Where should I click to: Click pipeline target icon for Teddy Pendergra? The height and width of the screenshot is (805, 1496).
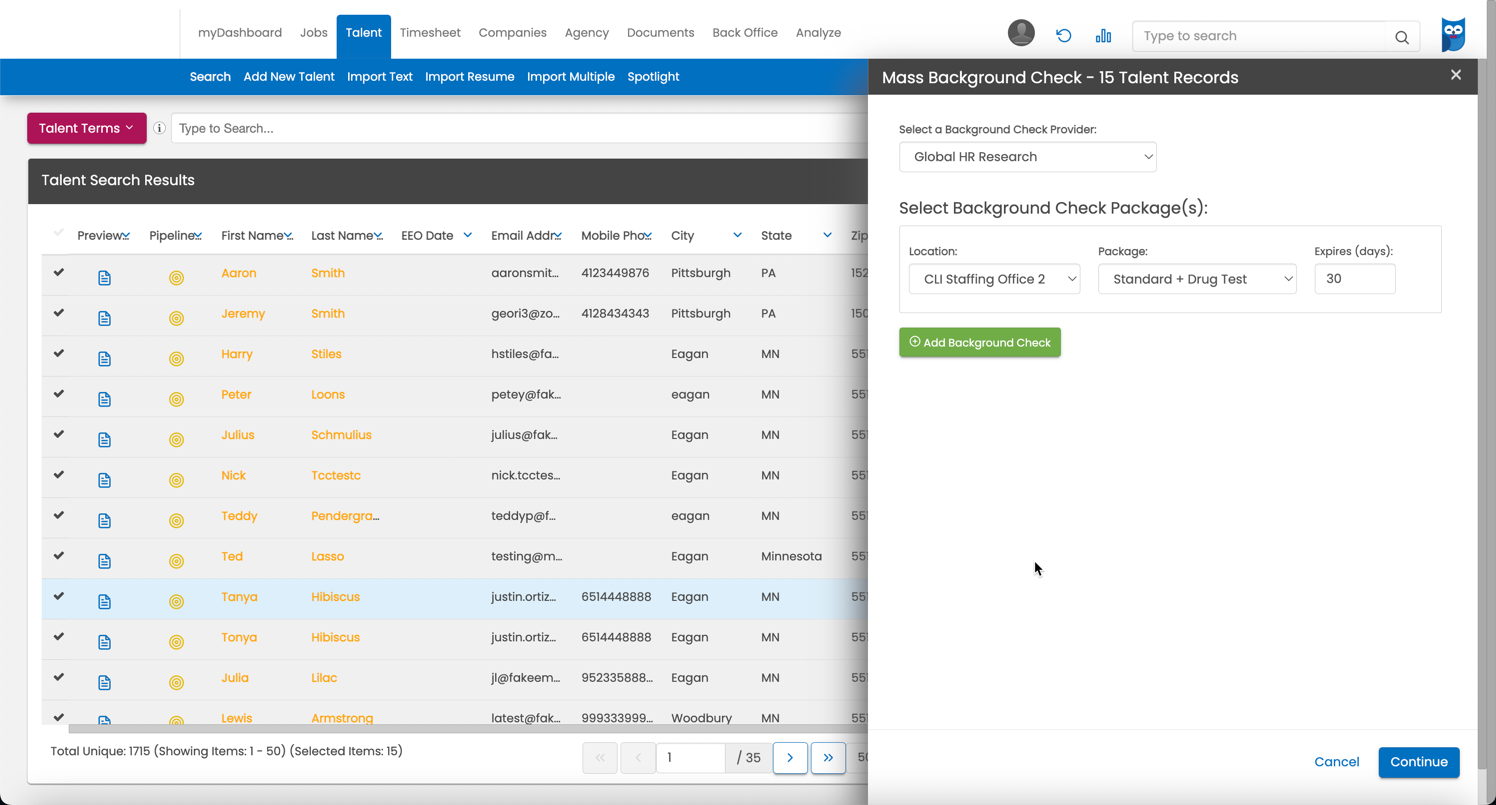176,521
